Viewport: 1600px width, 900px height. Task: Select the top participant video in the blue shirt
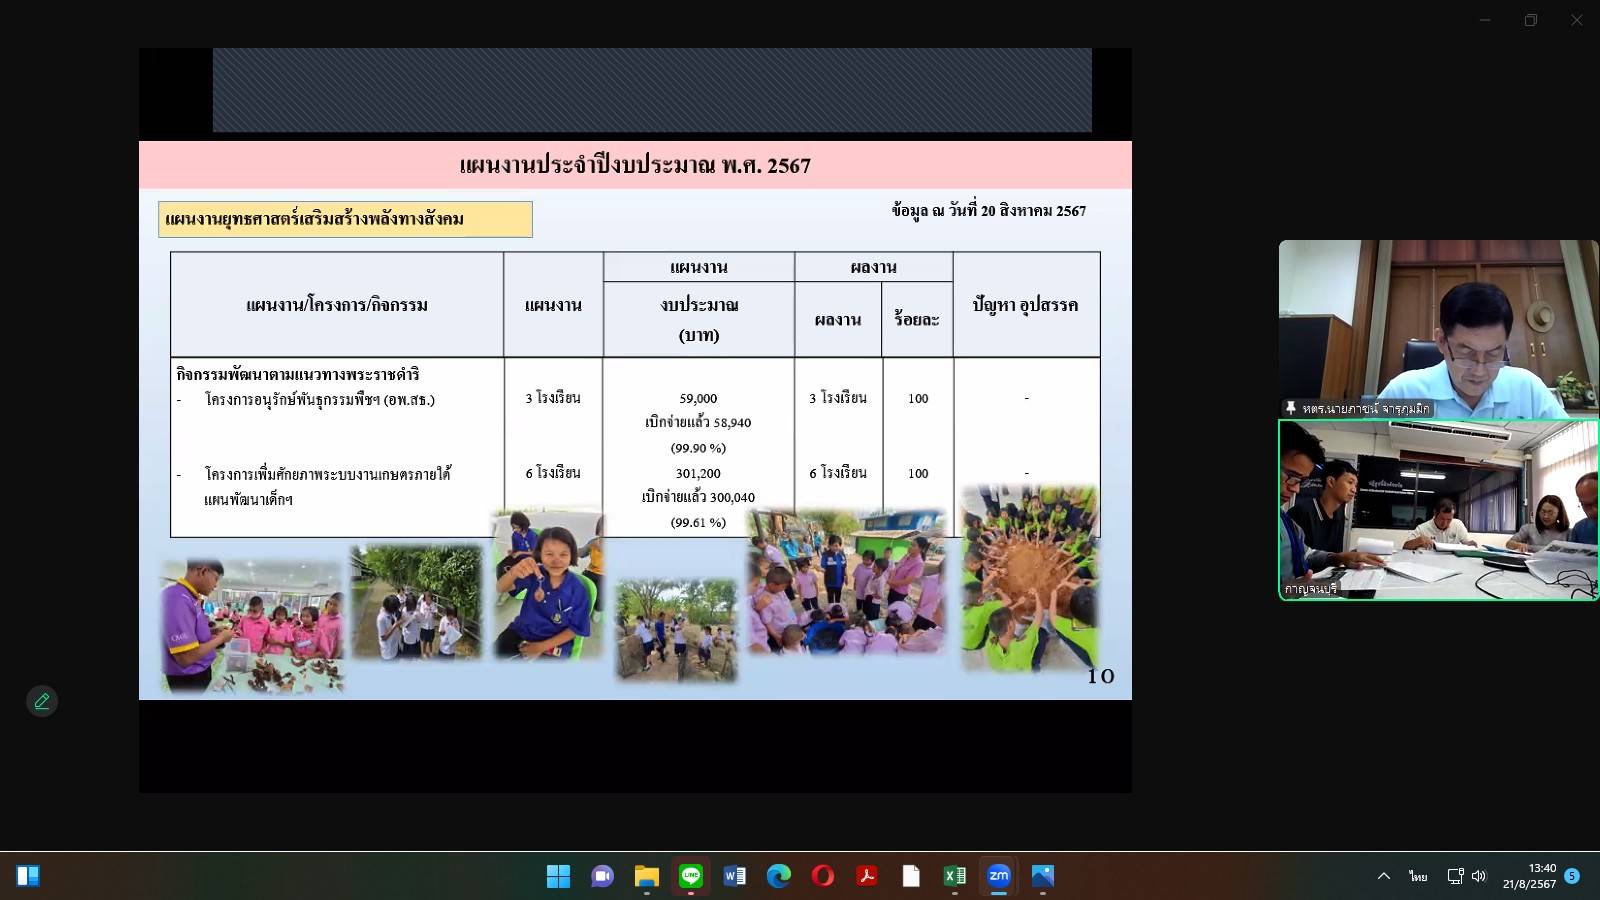pos(1438,329)
